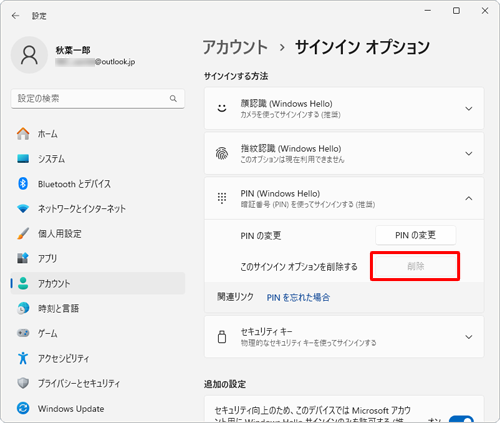The width and height of the screenshot is (500, 423).
Task: Click the 時刻と言語 globe clock icon
Action: 23,308
